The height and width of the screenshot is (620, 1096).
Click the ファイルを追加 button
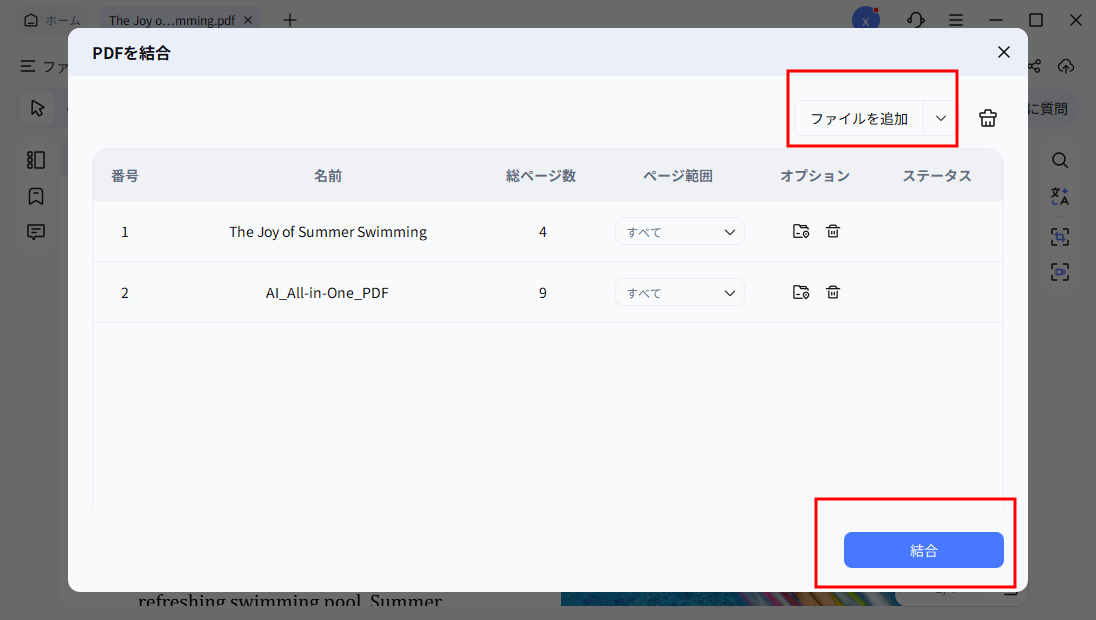pos(859,118)
